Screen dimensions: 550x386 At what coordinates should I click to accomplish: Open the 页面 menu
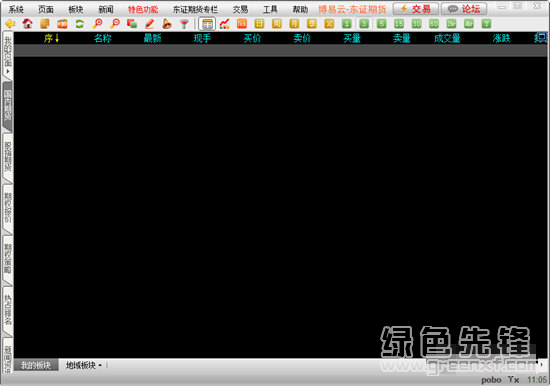tap(46, 9)
